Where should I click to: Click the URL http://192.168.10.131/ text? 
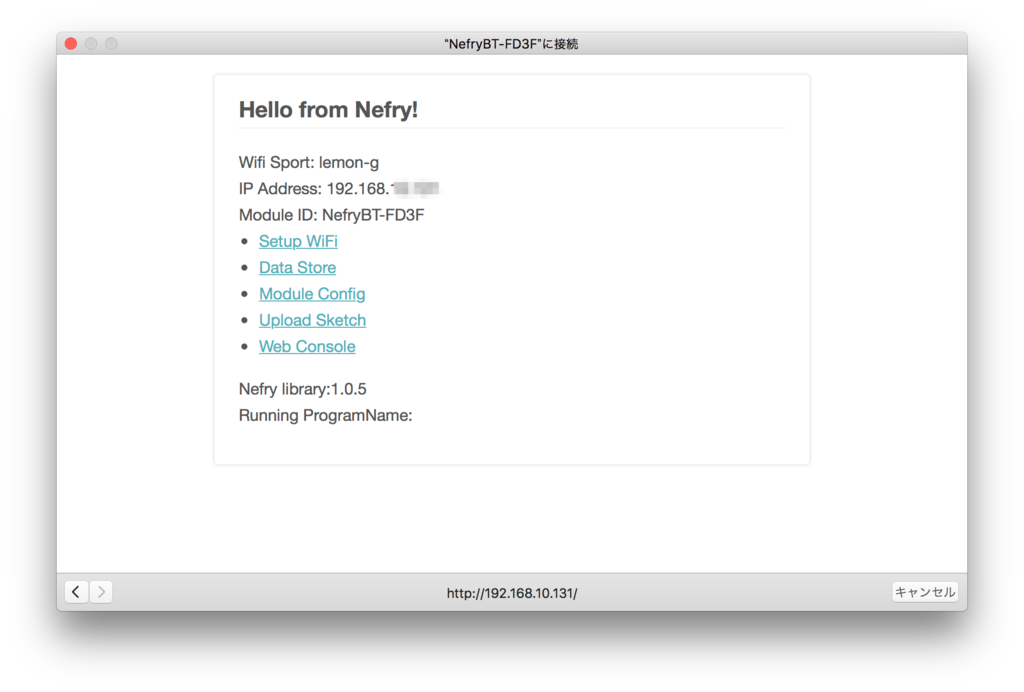point(512,593)
